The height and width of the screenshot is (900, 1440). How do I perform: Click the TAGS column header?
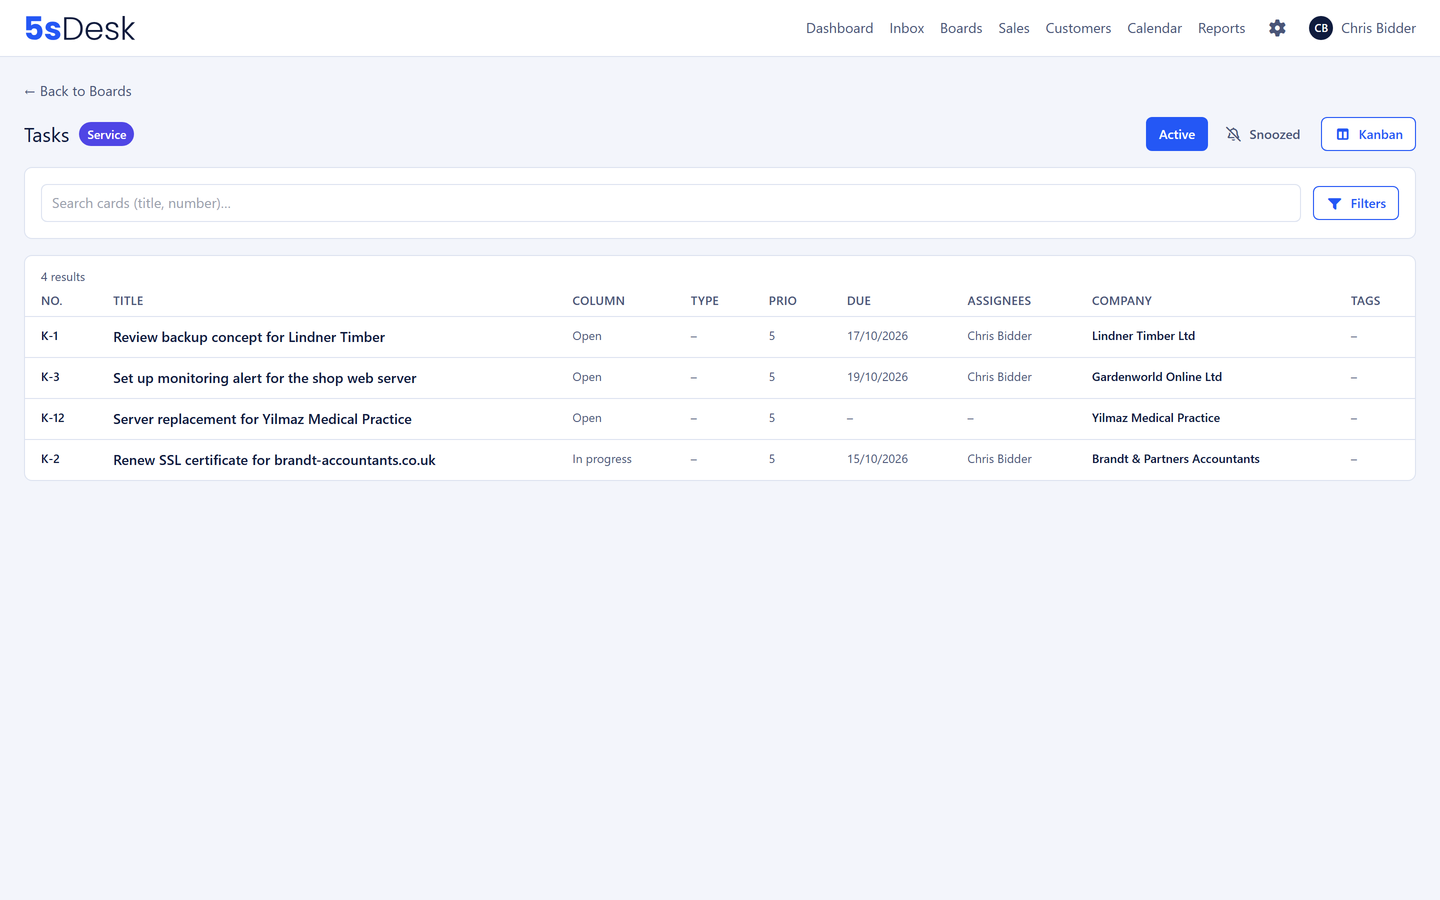point(1365,301)
